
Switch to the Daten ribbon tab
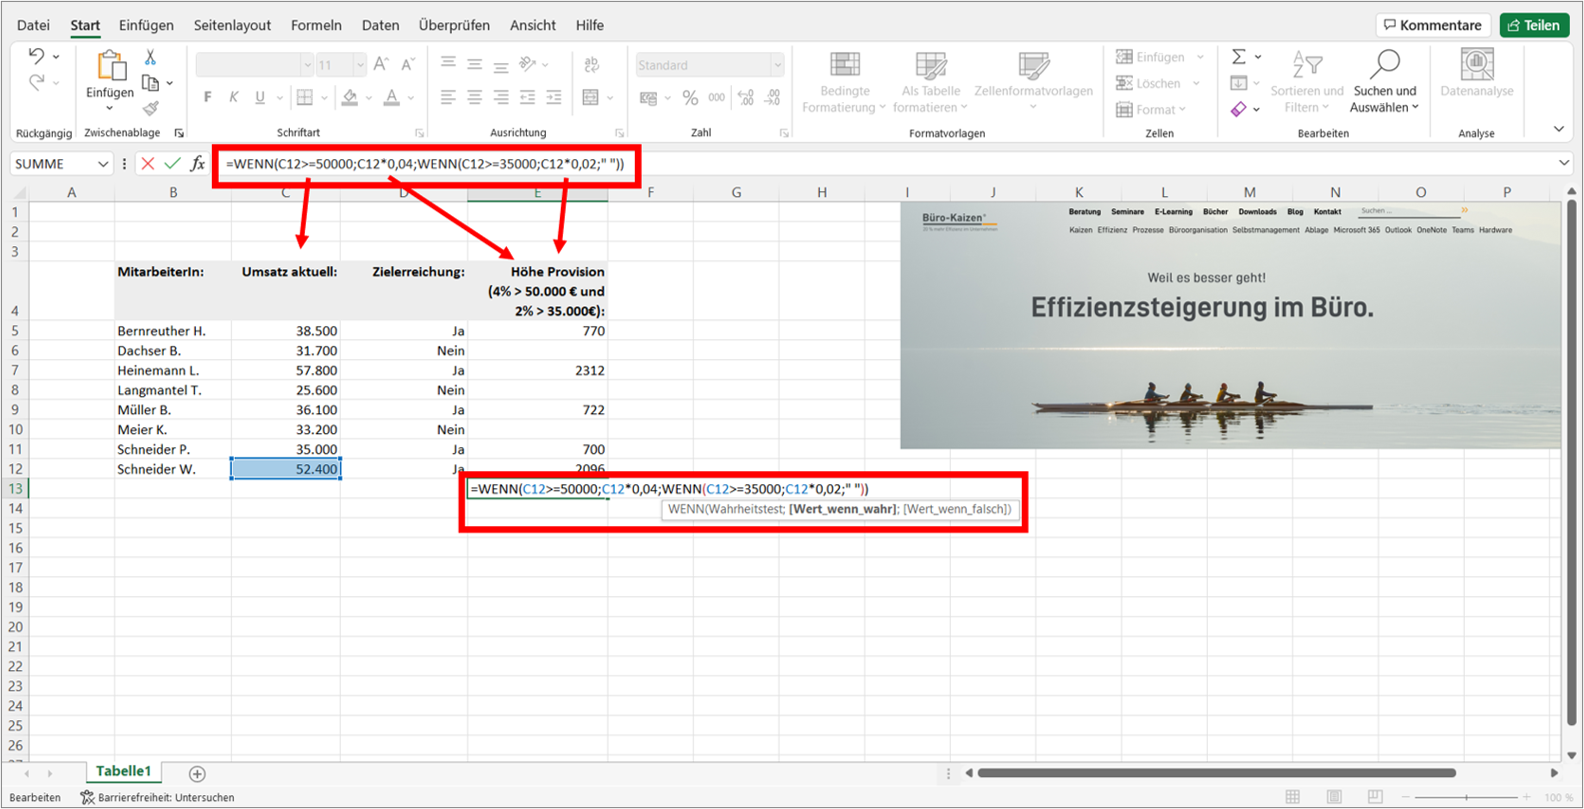(x=380, y=25)
